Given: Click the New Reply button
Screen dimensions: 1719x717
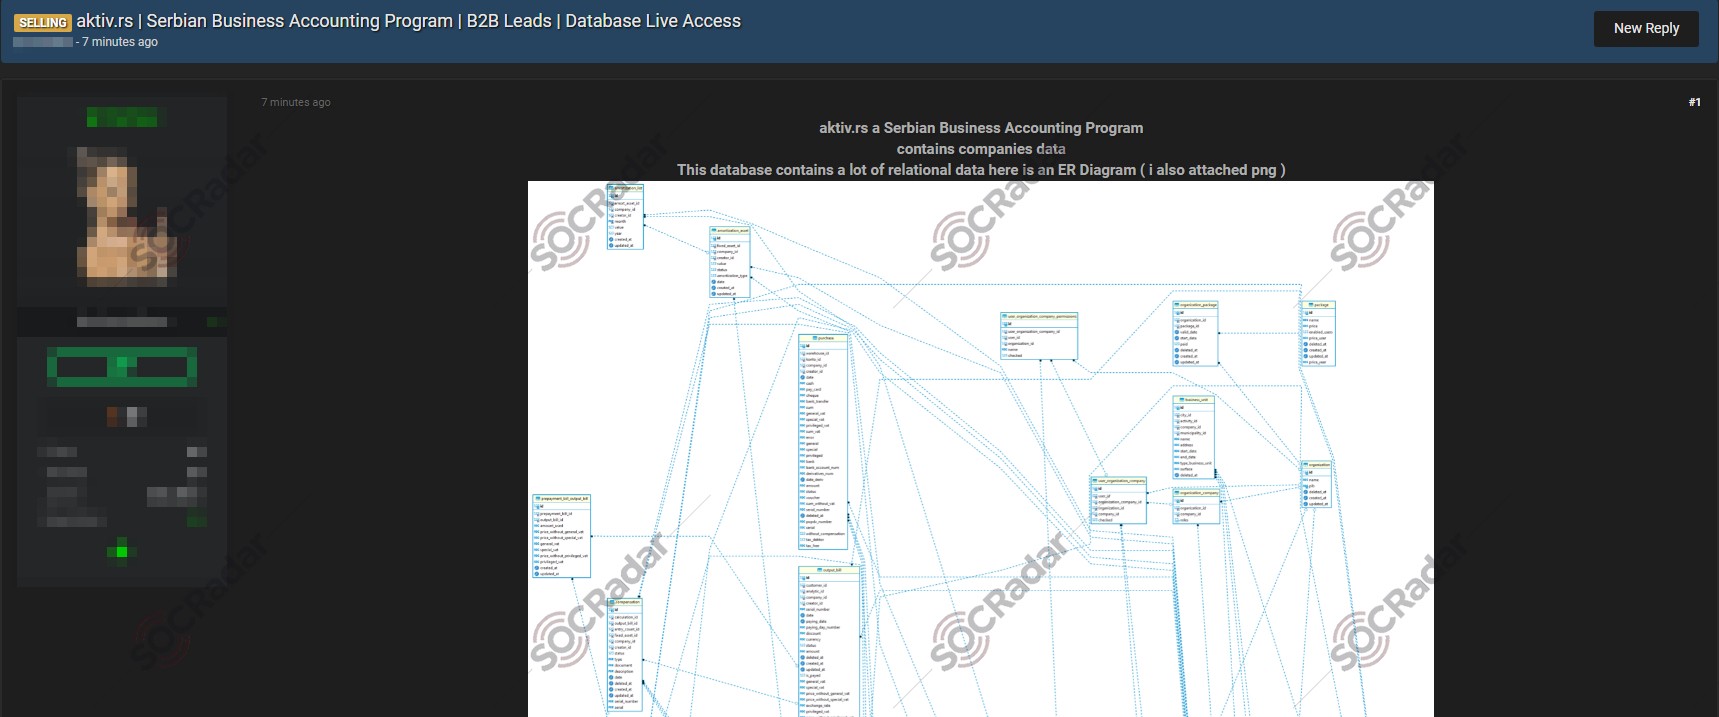Looking at the screenshot, I should 1646,28.
